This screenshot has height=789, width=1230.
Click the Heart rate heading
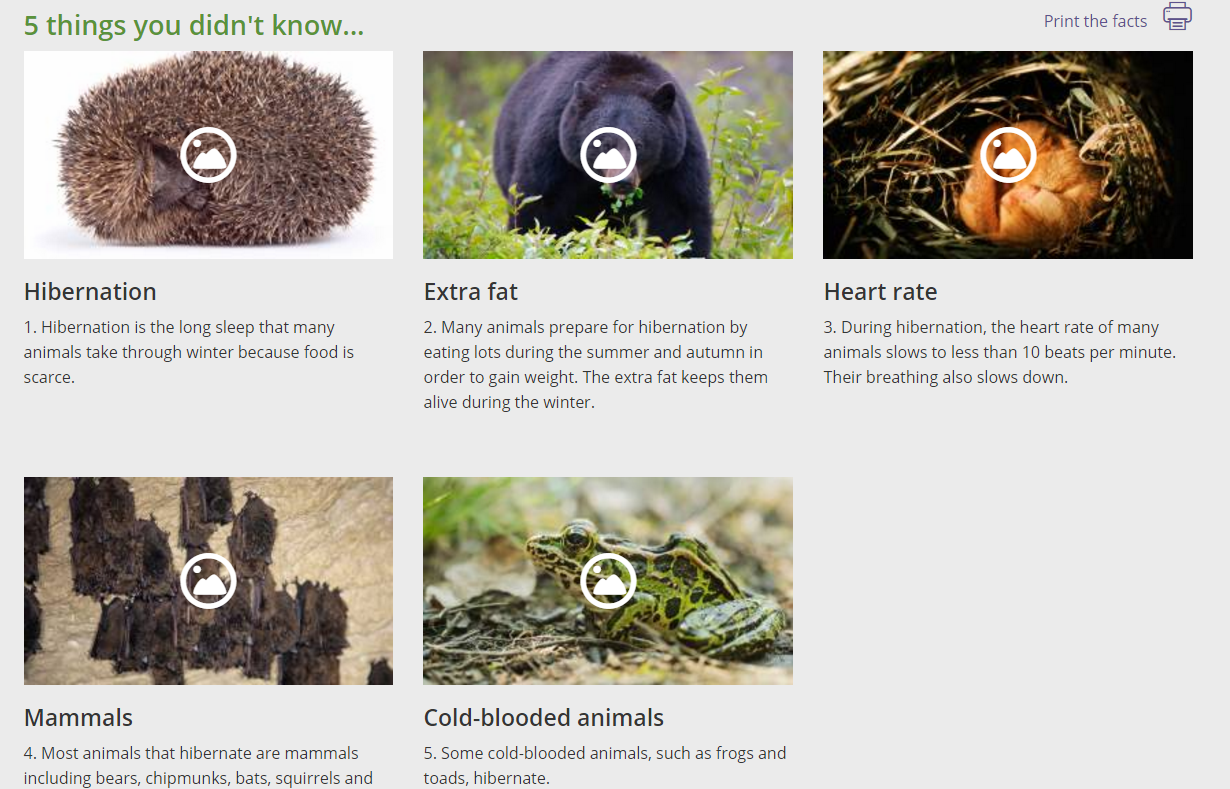tap(880, 292)
